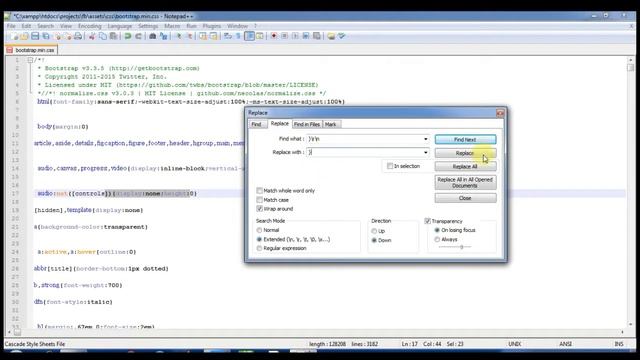Click the Print toolbar icon
This screenshot has width=640, height=360.
tap(78, 36)
